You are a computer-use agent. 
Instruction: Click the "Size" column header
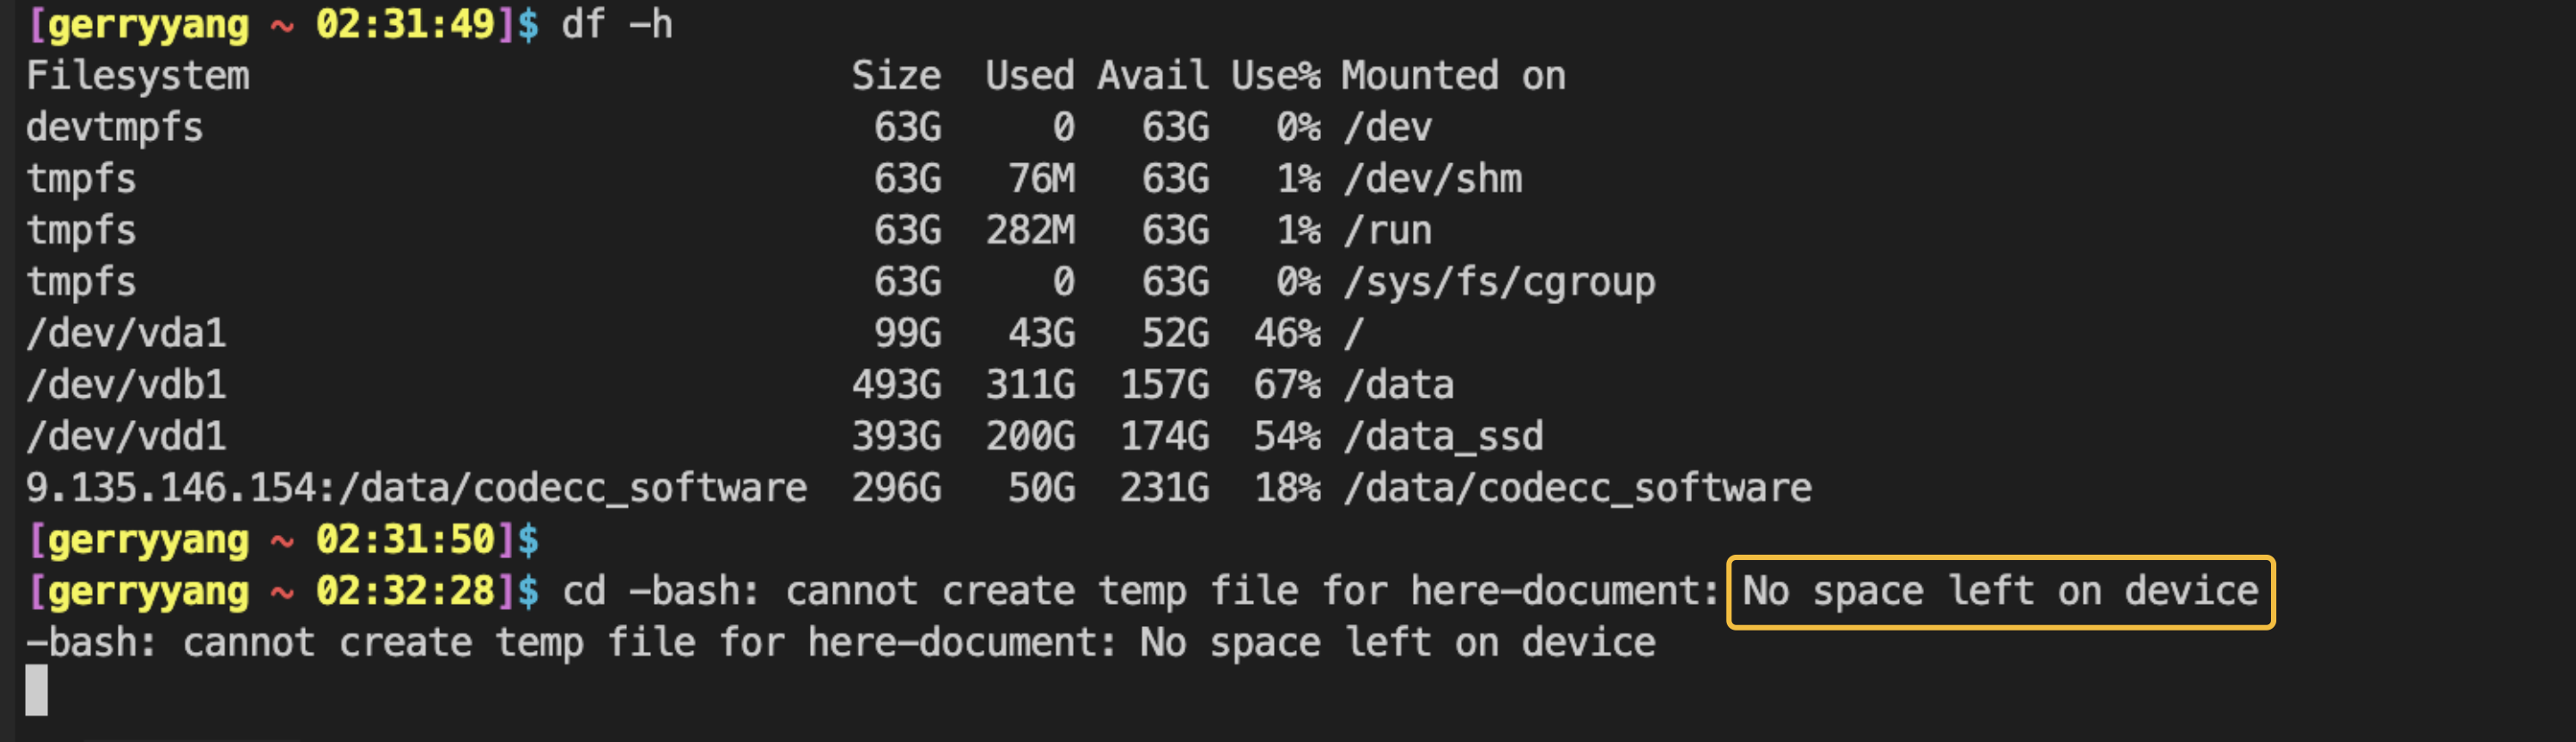896,76
